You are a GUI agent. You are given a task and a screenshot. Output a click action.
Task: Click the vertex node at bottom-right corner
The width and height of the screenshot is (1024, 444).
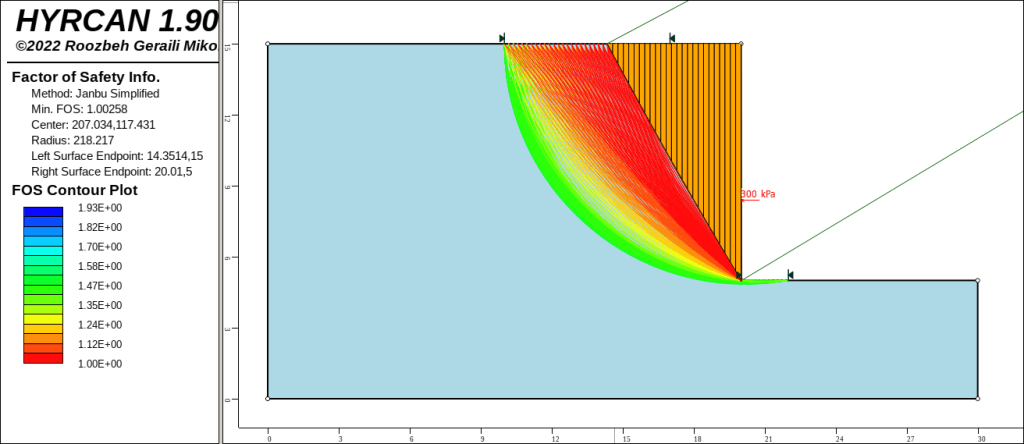coord(977,398)
